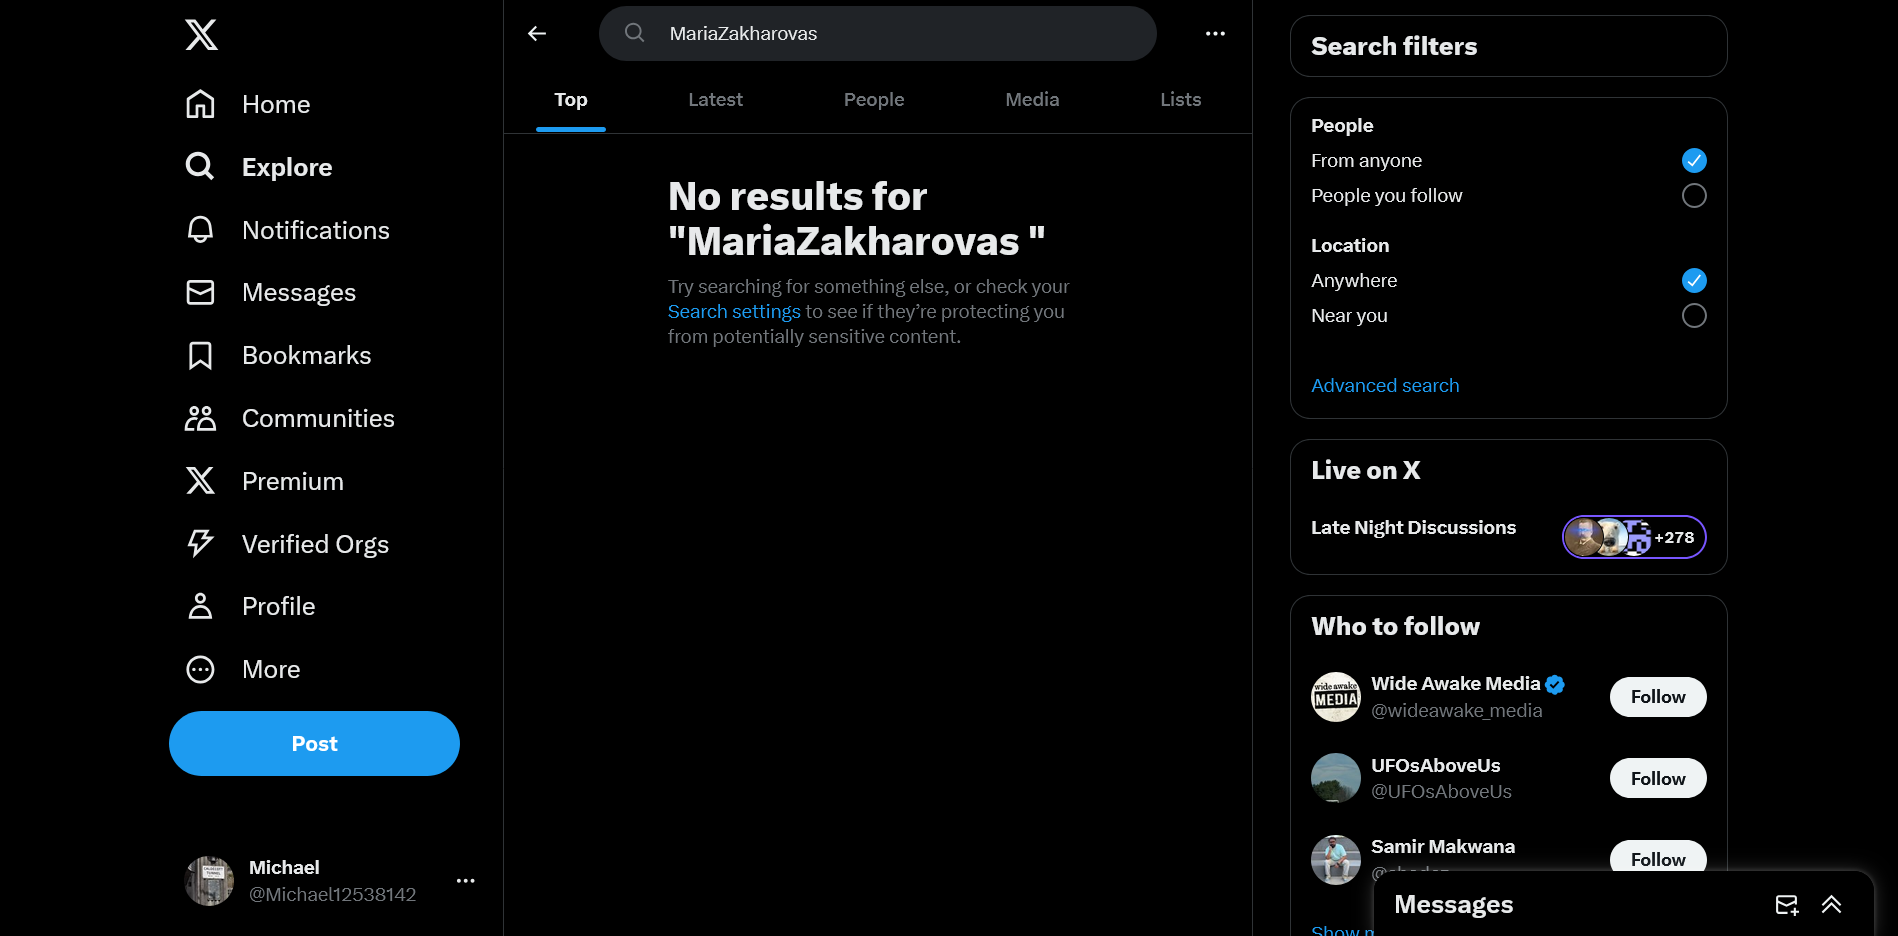The width and height of the screenshot is (1898, 936).
Task: Open the Messages envelope icon
Action: click(x=200, y=292)
